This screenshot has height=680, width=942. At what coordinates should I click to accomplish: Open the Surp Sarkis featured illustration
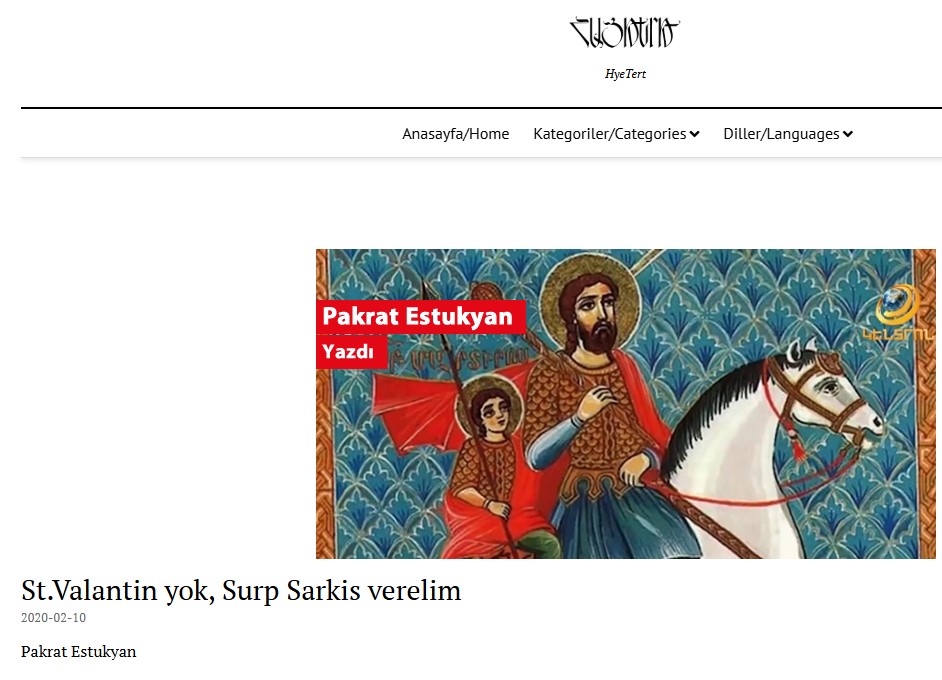[625, 404]
